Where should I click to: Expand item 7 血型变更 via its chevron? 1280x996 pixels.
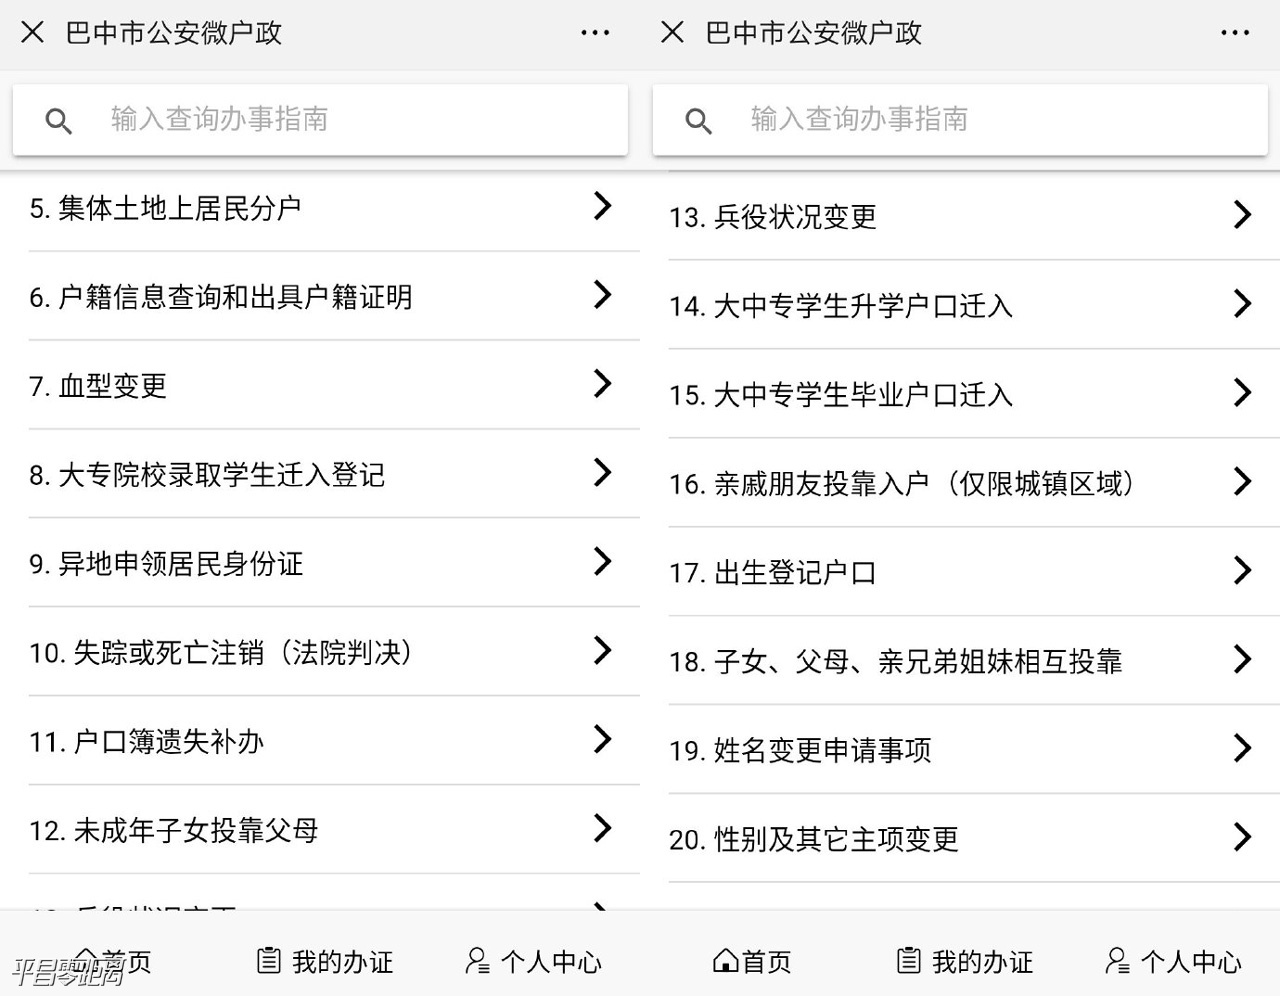(x=602, y=383)
